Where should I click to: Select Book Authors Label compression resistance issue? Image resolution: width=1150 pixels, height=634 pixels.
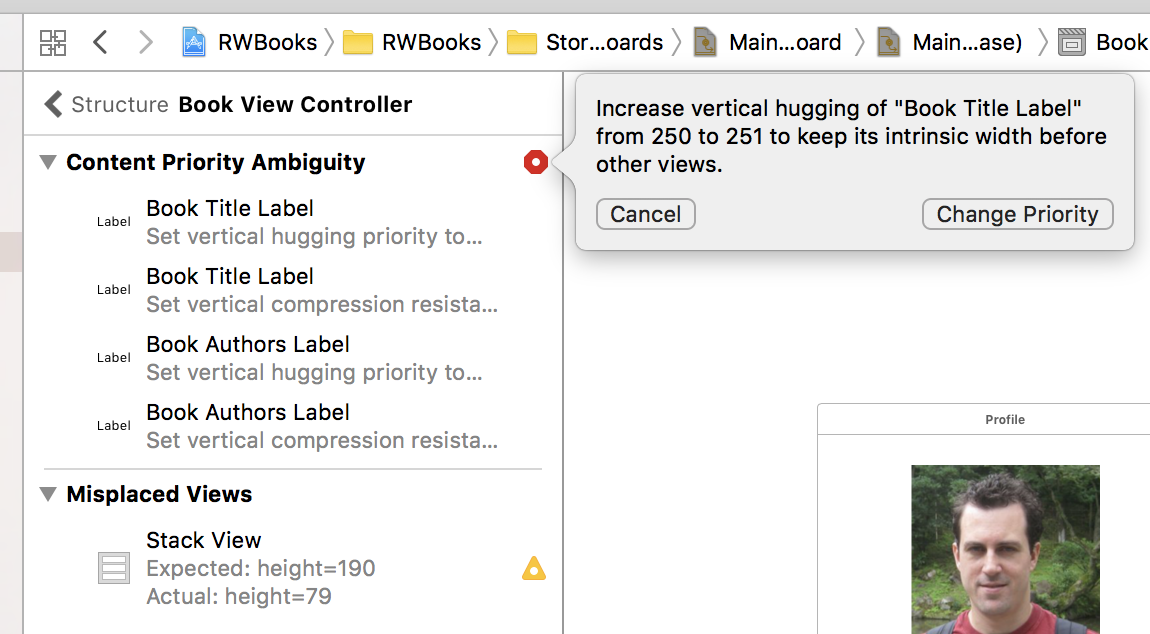(320, 426)
